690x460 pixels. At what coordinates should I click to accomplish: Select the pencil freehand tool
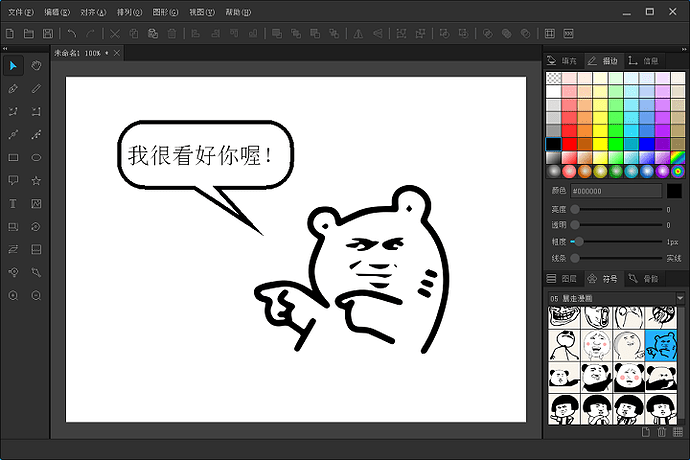tap(36, 89)
